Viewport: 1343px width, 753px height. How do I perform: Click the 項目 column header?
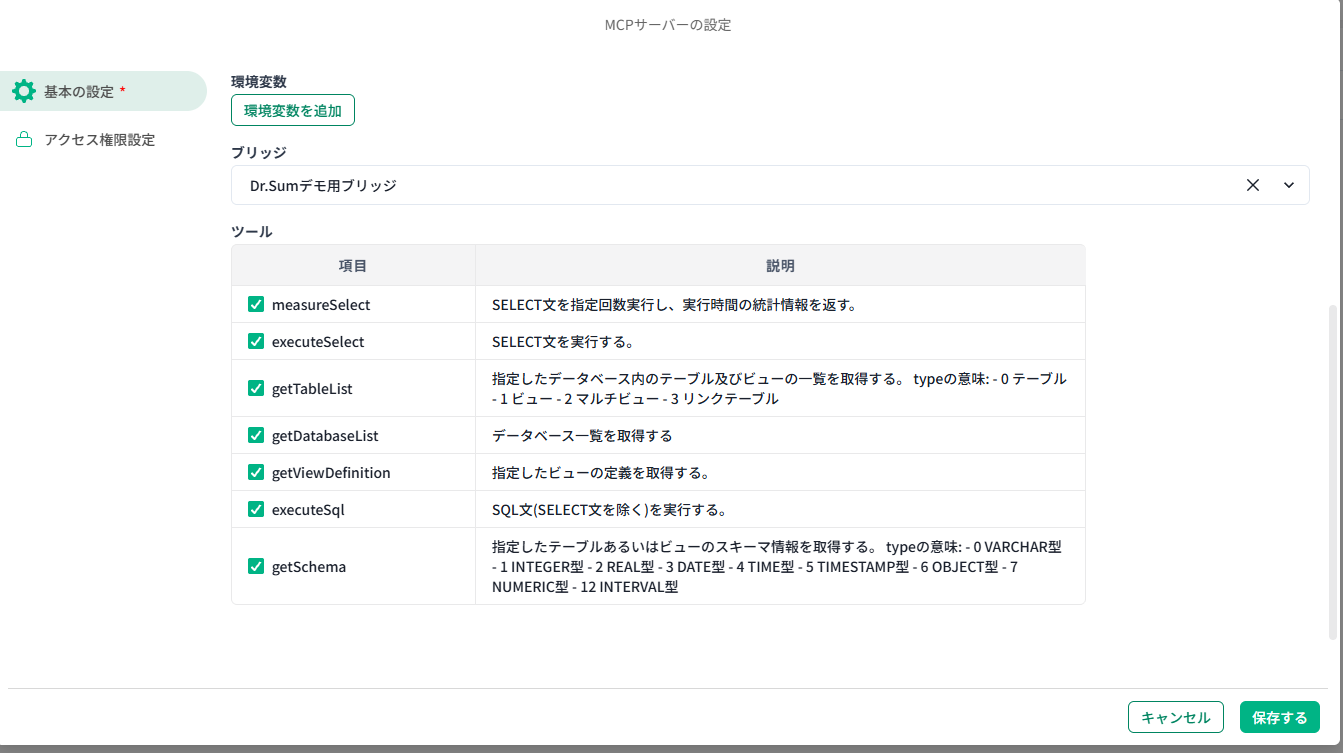click(x=353, y=266)
